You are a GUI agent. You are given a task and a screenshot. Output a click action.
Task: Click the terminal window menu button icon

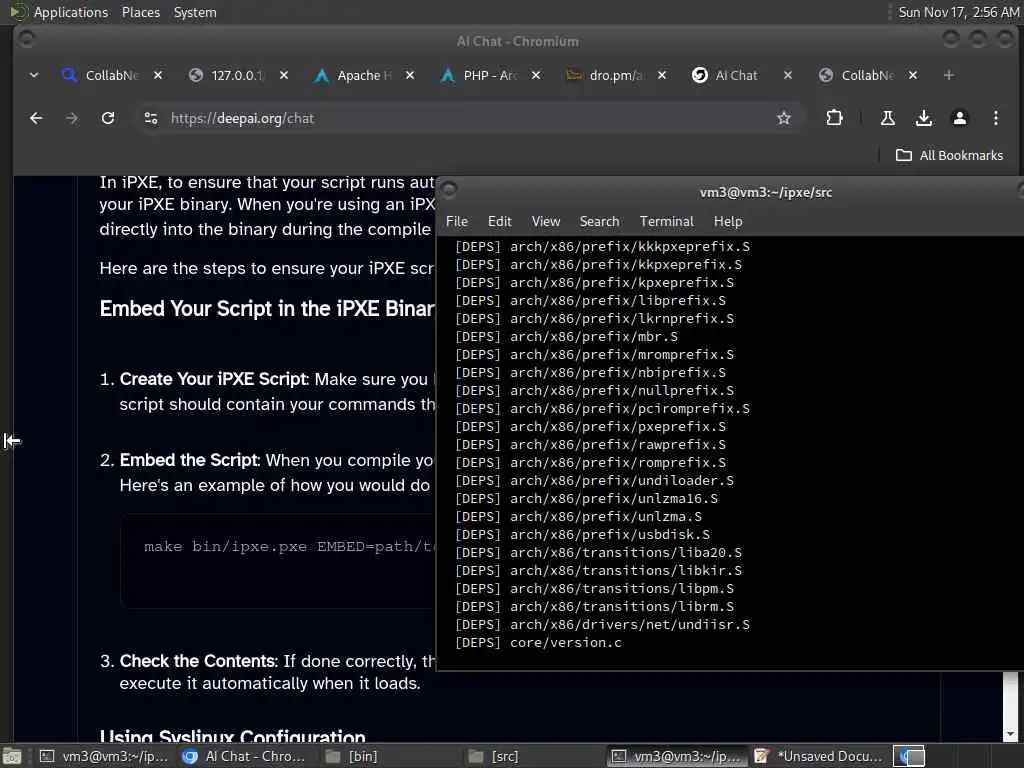click(x=449, y=190)
